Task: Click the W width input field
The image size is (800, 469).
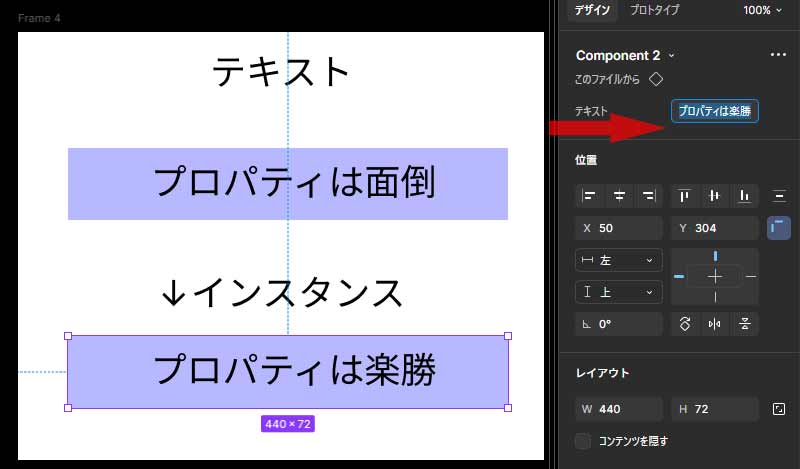Action: click(x=620, y=409)
